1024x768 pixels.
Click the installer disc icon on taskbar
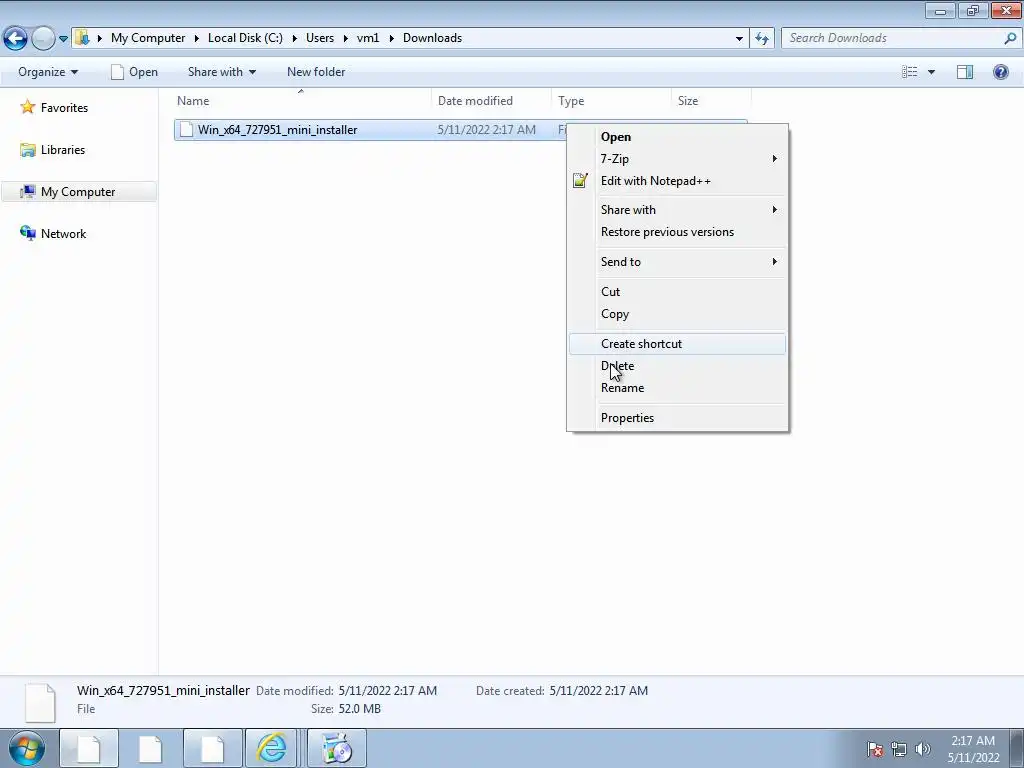coord(337,748)
